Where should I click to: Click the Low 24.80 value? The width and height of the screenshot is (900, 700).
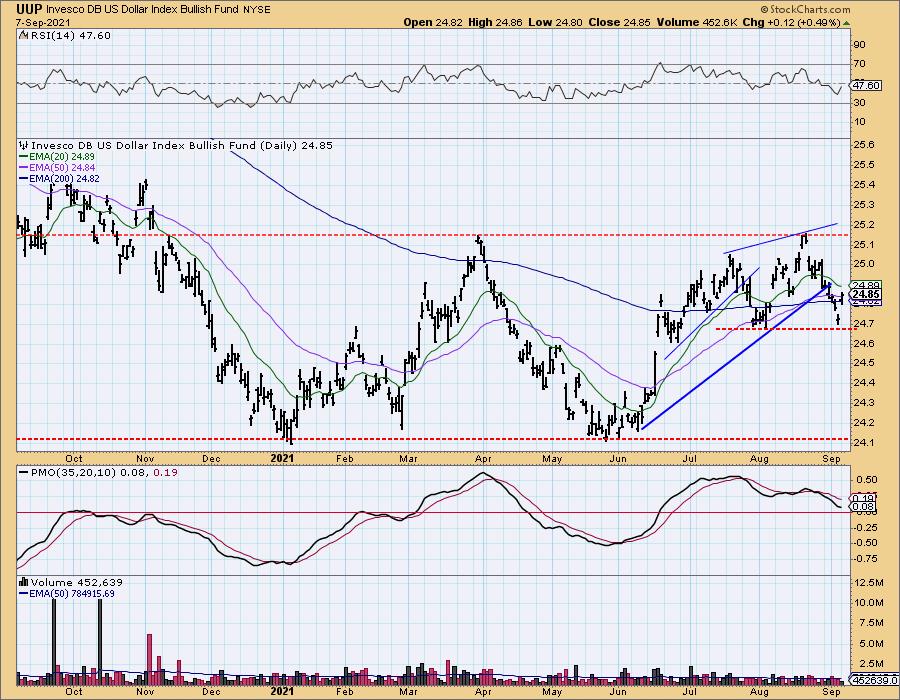pyautogui.click(x=555, y=22)
